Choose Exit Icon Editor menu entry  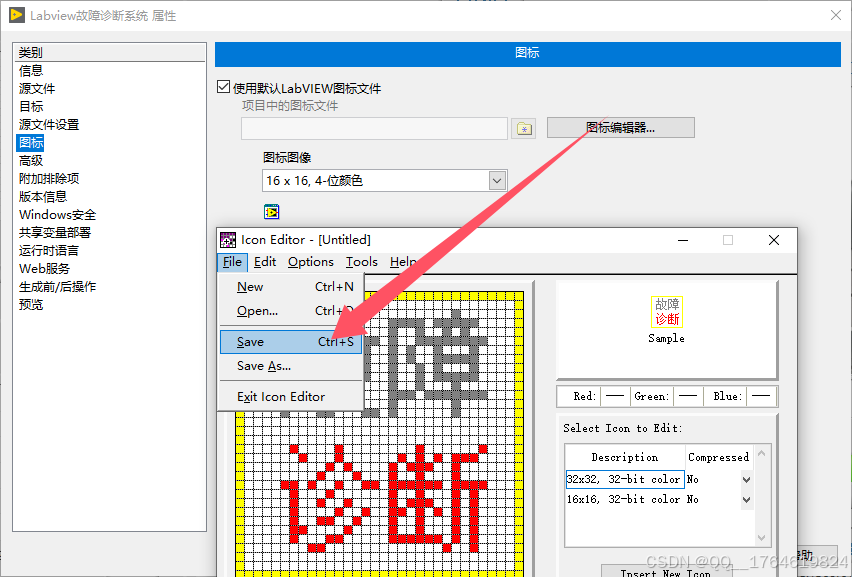[x=291, y=397]
